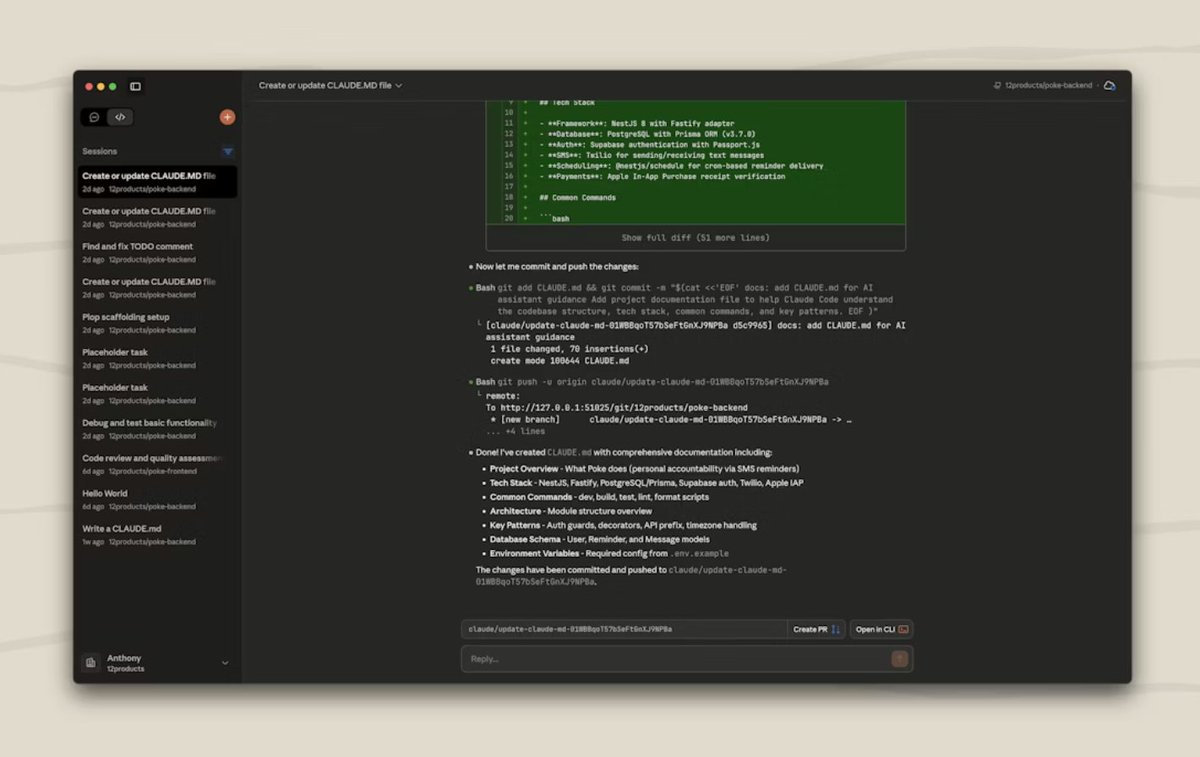Image resolution: width=1200 pixels, height=757 pixels.
Task: Click Open in CLI button
Action: tap(881, 629)
